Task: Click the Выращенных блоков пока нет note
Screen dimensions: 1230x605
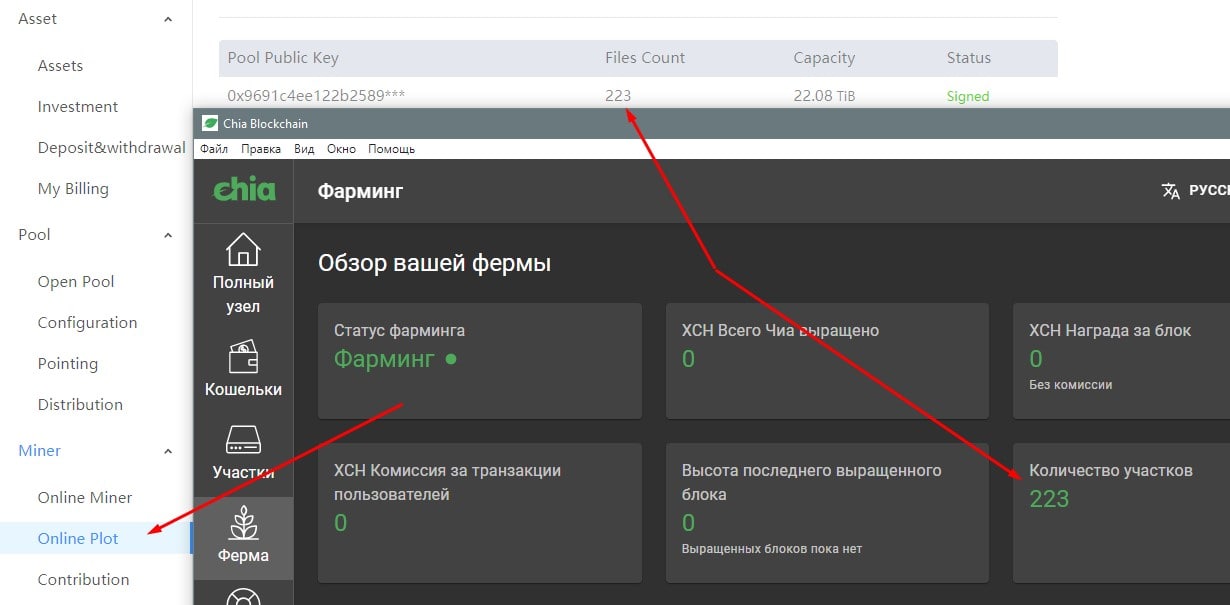Action: 772,548
